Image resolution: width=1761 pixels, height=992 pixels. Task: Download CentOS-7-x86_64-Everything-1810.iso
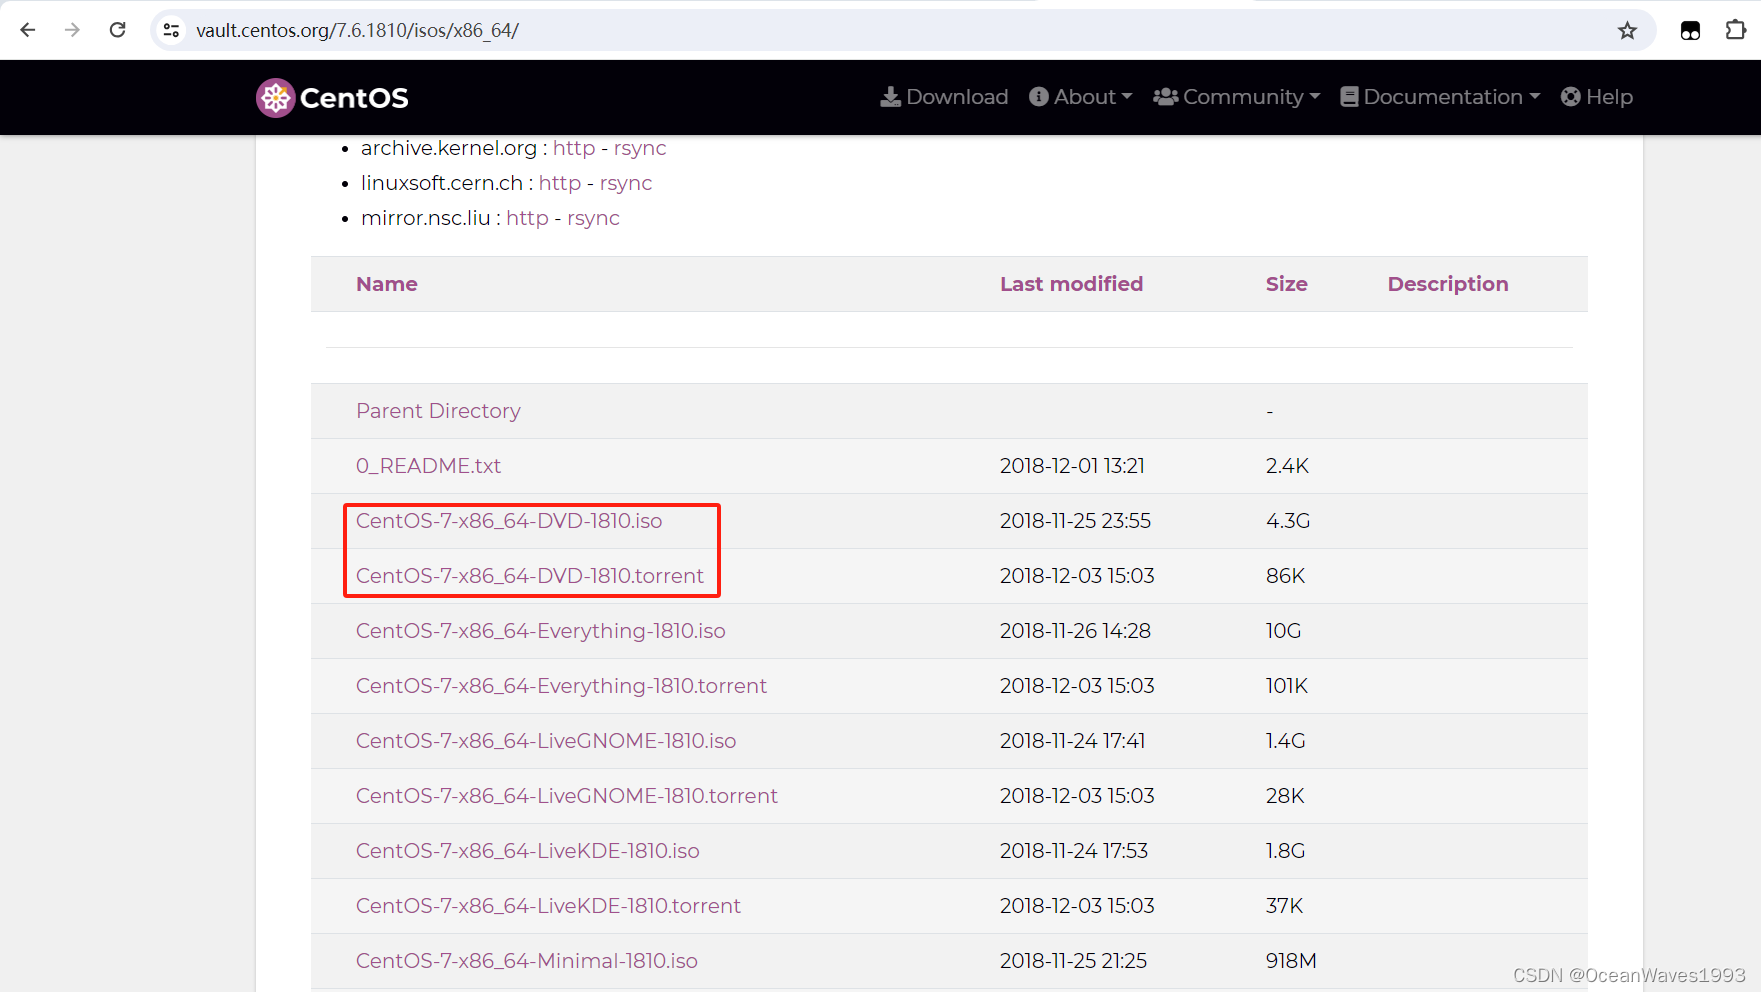(x=541, y=631)
